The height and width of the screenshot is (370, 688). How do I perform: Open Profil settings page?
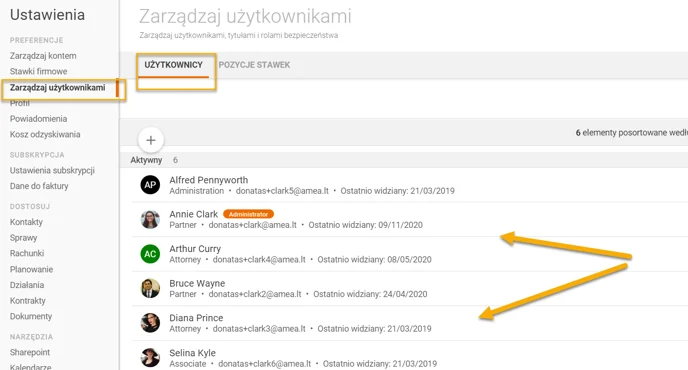tap(20, 104)
